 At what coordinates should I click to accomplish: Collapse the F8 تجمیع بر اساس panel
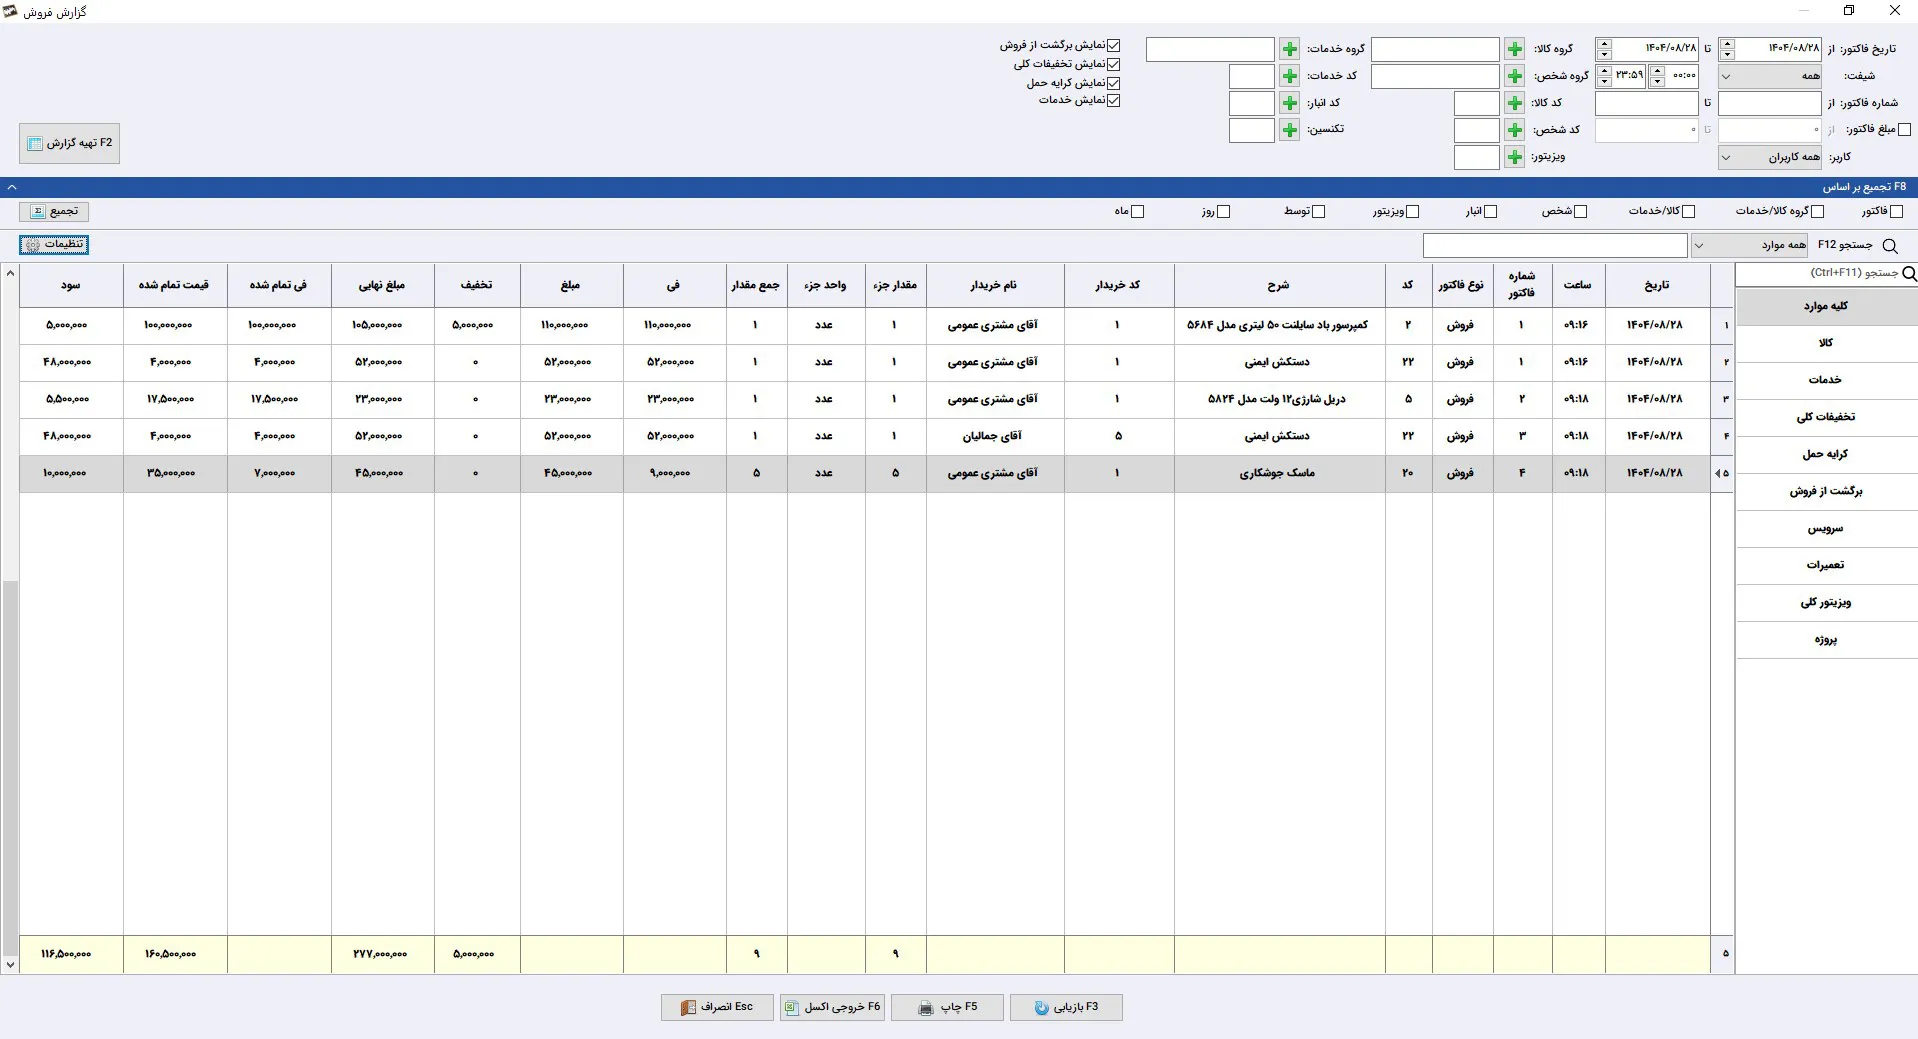tap(11, 187)
